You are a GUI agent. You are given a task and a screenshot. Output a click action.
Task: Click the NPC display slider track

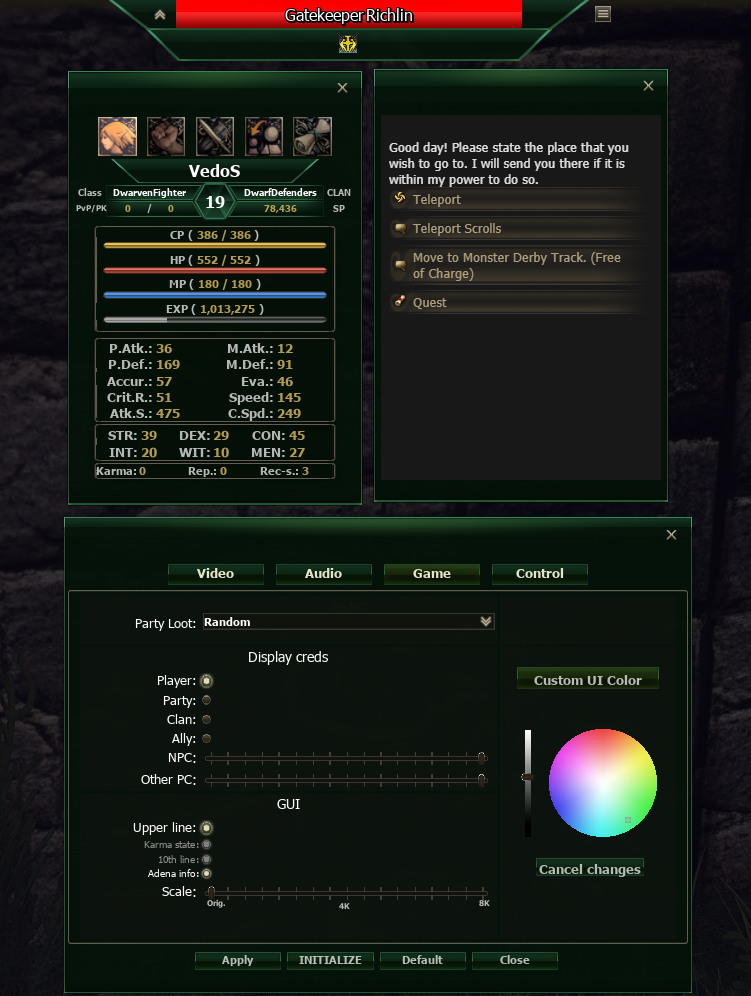346,758
